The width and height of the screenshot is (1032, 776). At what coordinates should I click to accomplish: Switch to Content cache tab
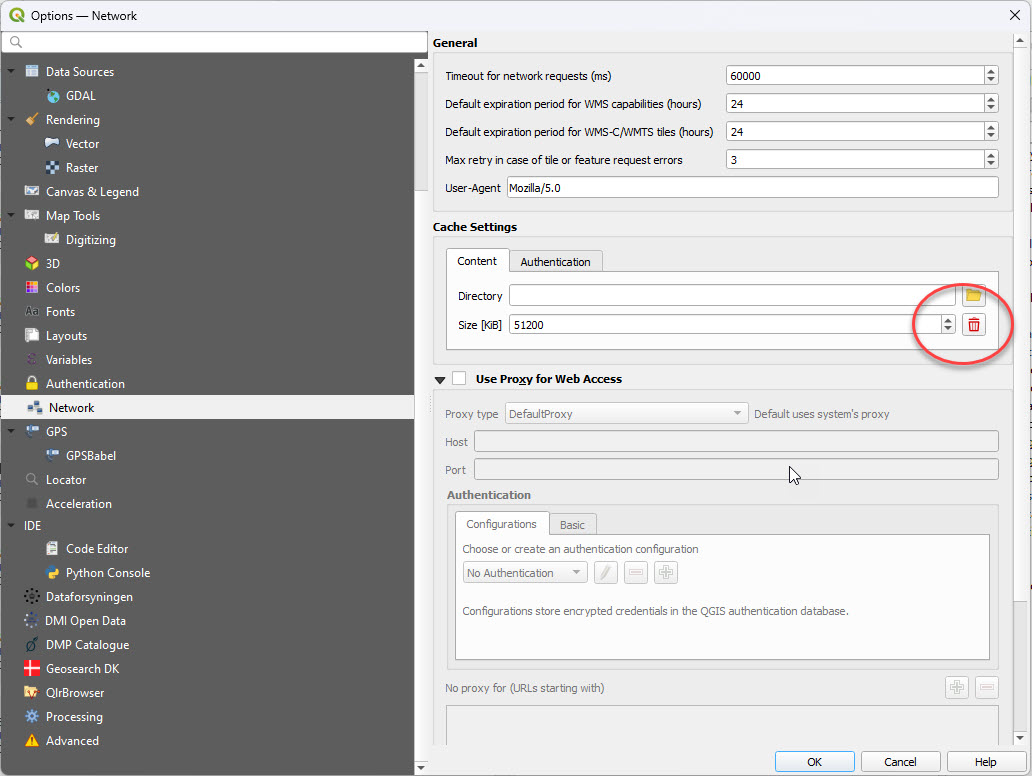click(477, 261)
